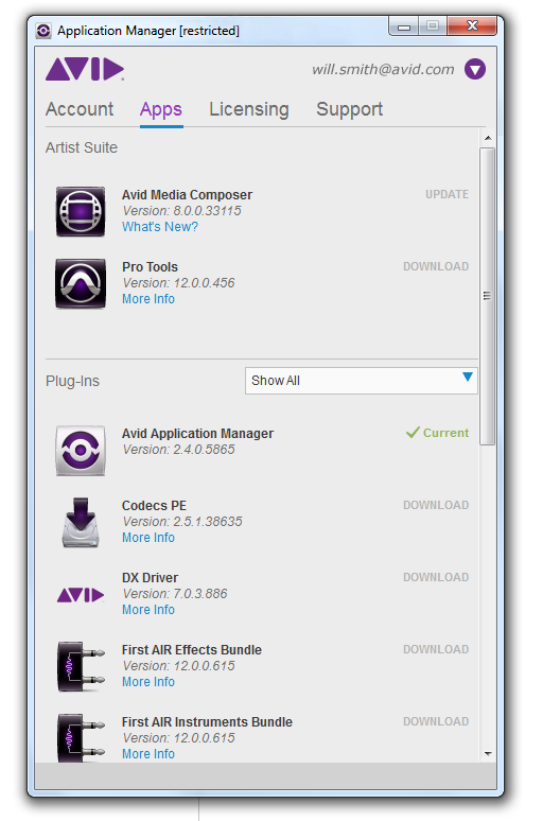542x821 pixels.
Task: Click the Codecs PE download icon
Action: (x=81, y=523)
